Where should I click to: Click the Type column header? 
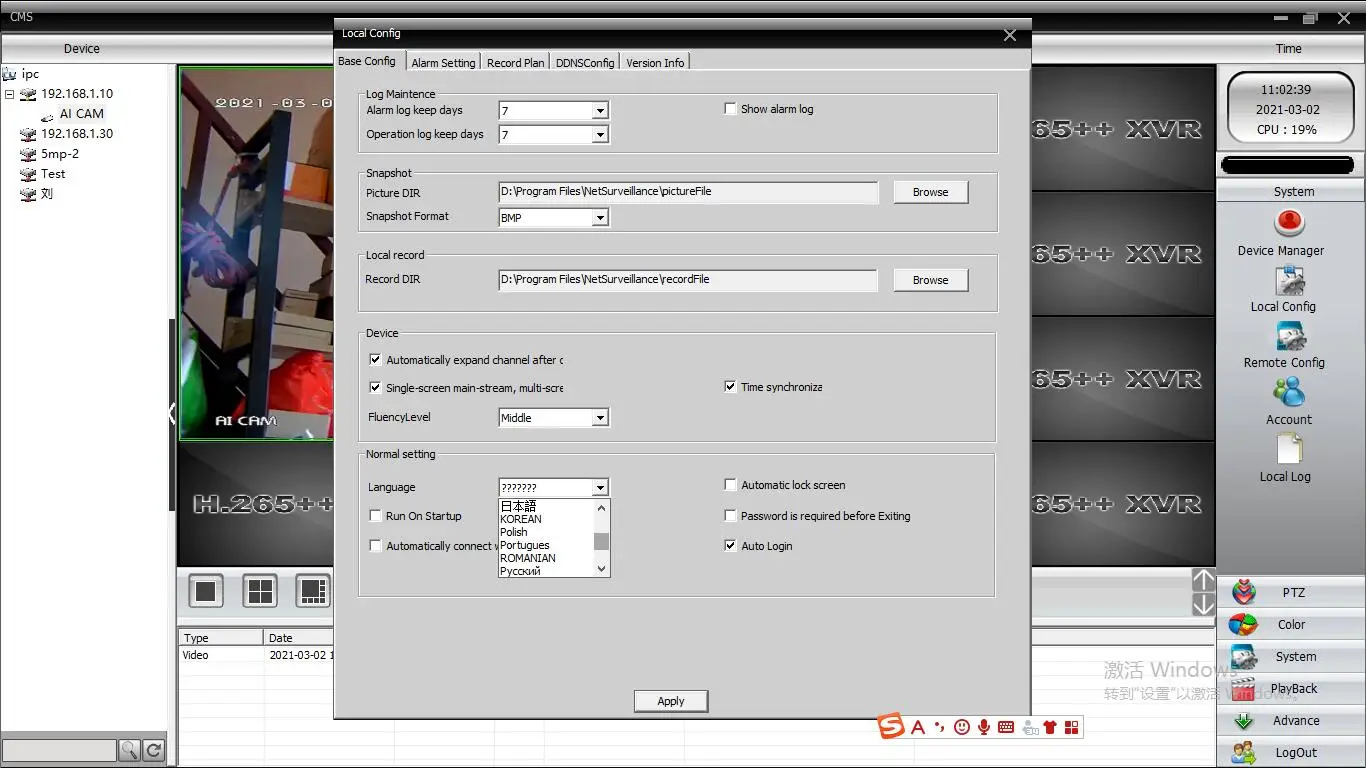point(221,638)
